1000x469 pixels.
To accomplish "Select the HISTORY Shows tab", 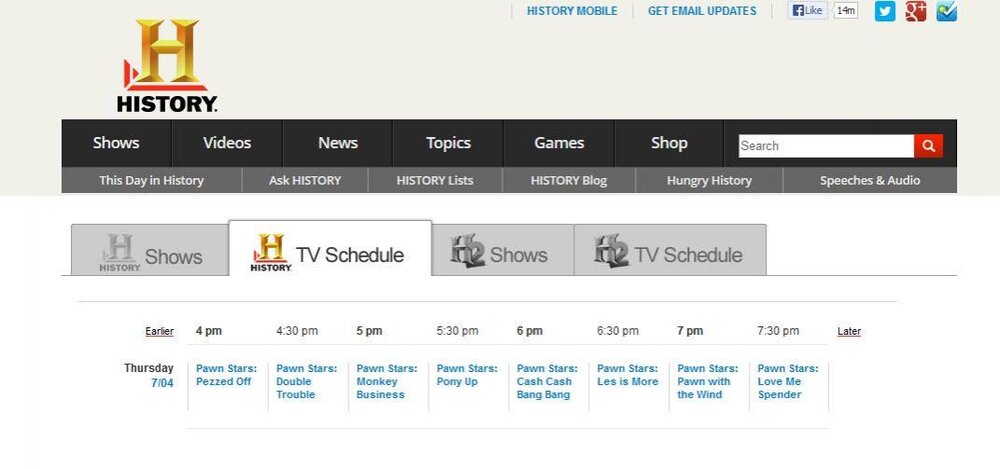I will coord(150,250).
